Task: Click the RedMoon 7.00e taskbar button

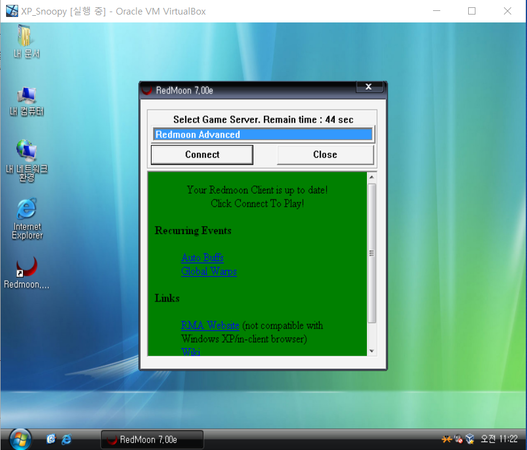Action: click(152, 439)
